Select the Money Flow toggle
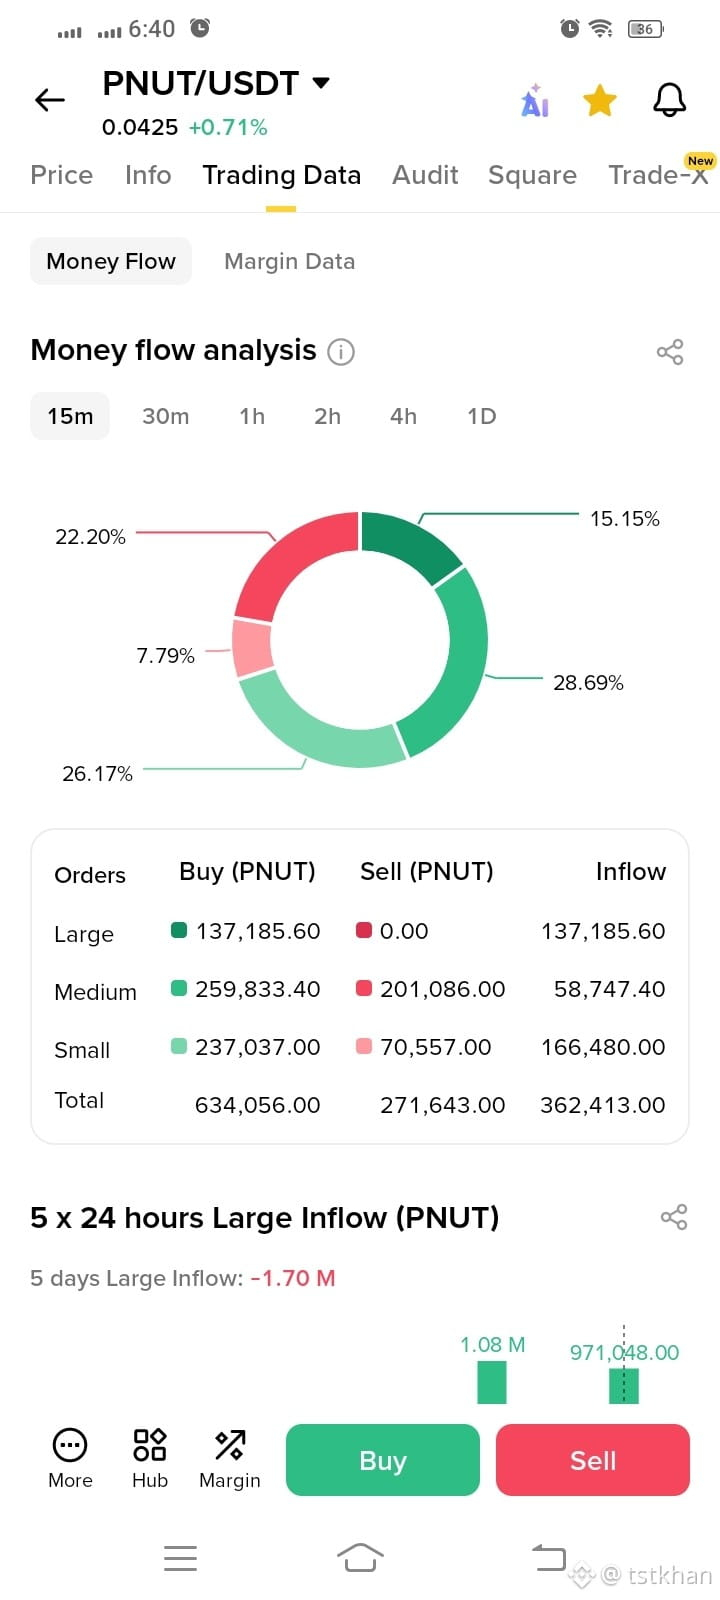 coord(111,261)
